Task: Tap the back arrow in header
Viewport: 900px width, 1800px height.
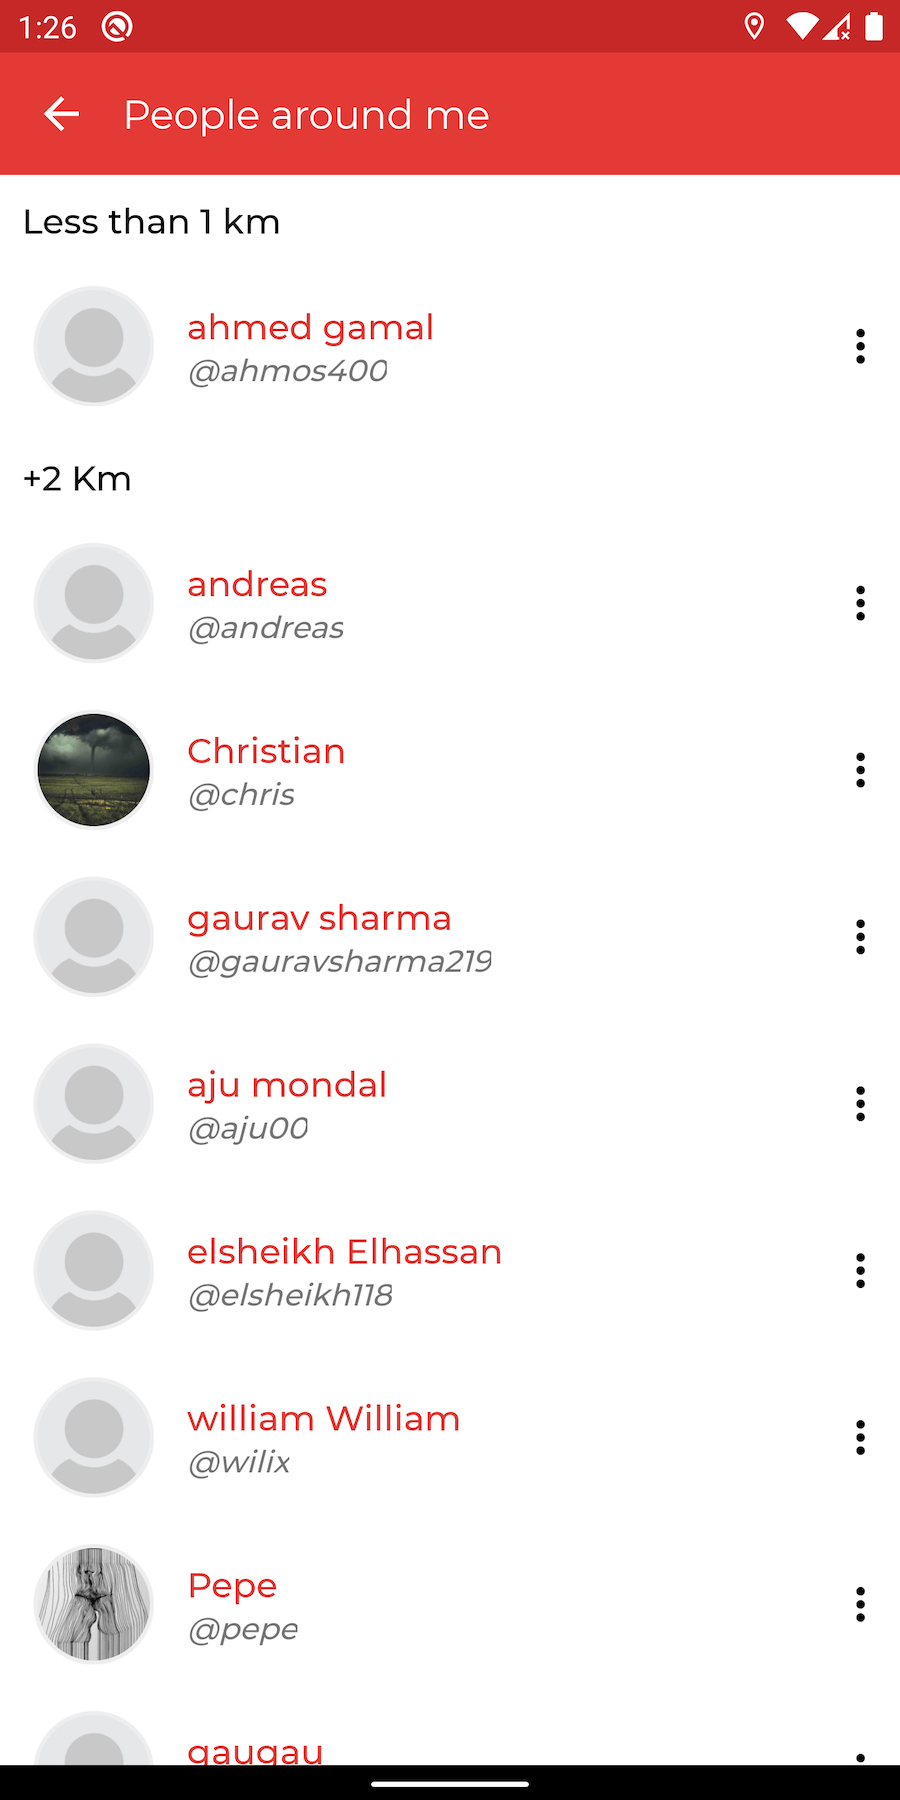Action: (61, 114)
